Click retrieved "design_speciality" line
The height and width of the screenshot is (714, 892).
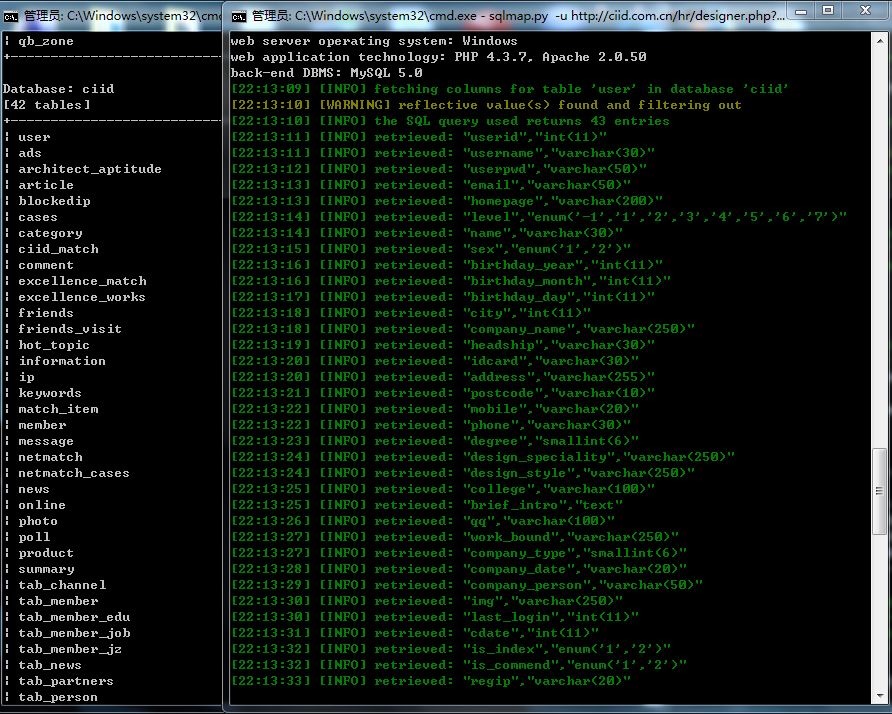coord(482,457)
